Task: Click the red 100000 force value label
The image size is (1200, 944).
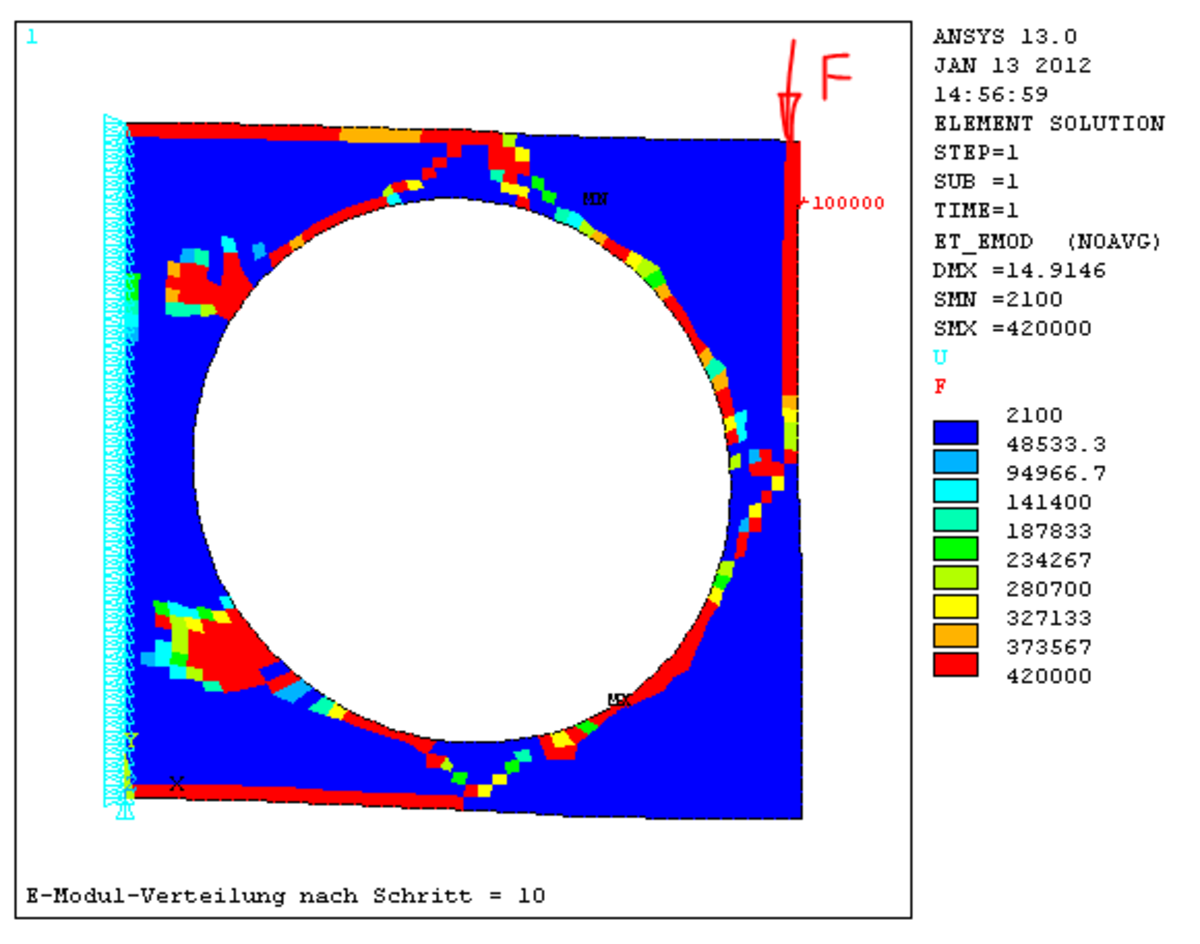Action: (846, 204)
